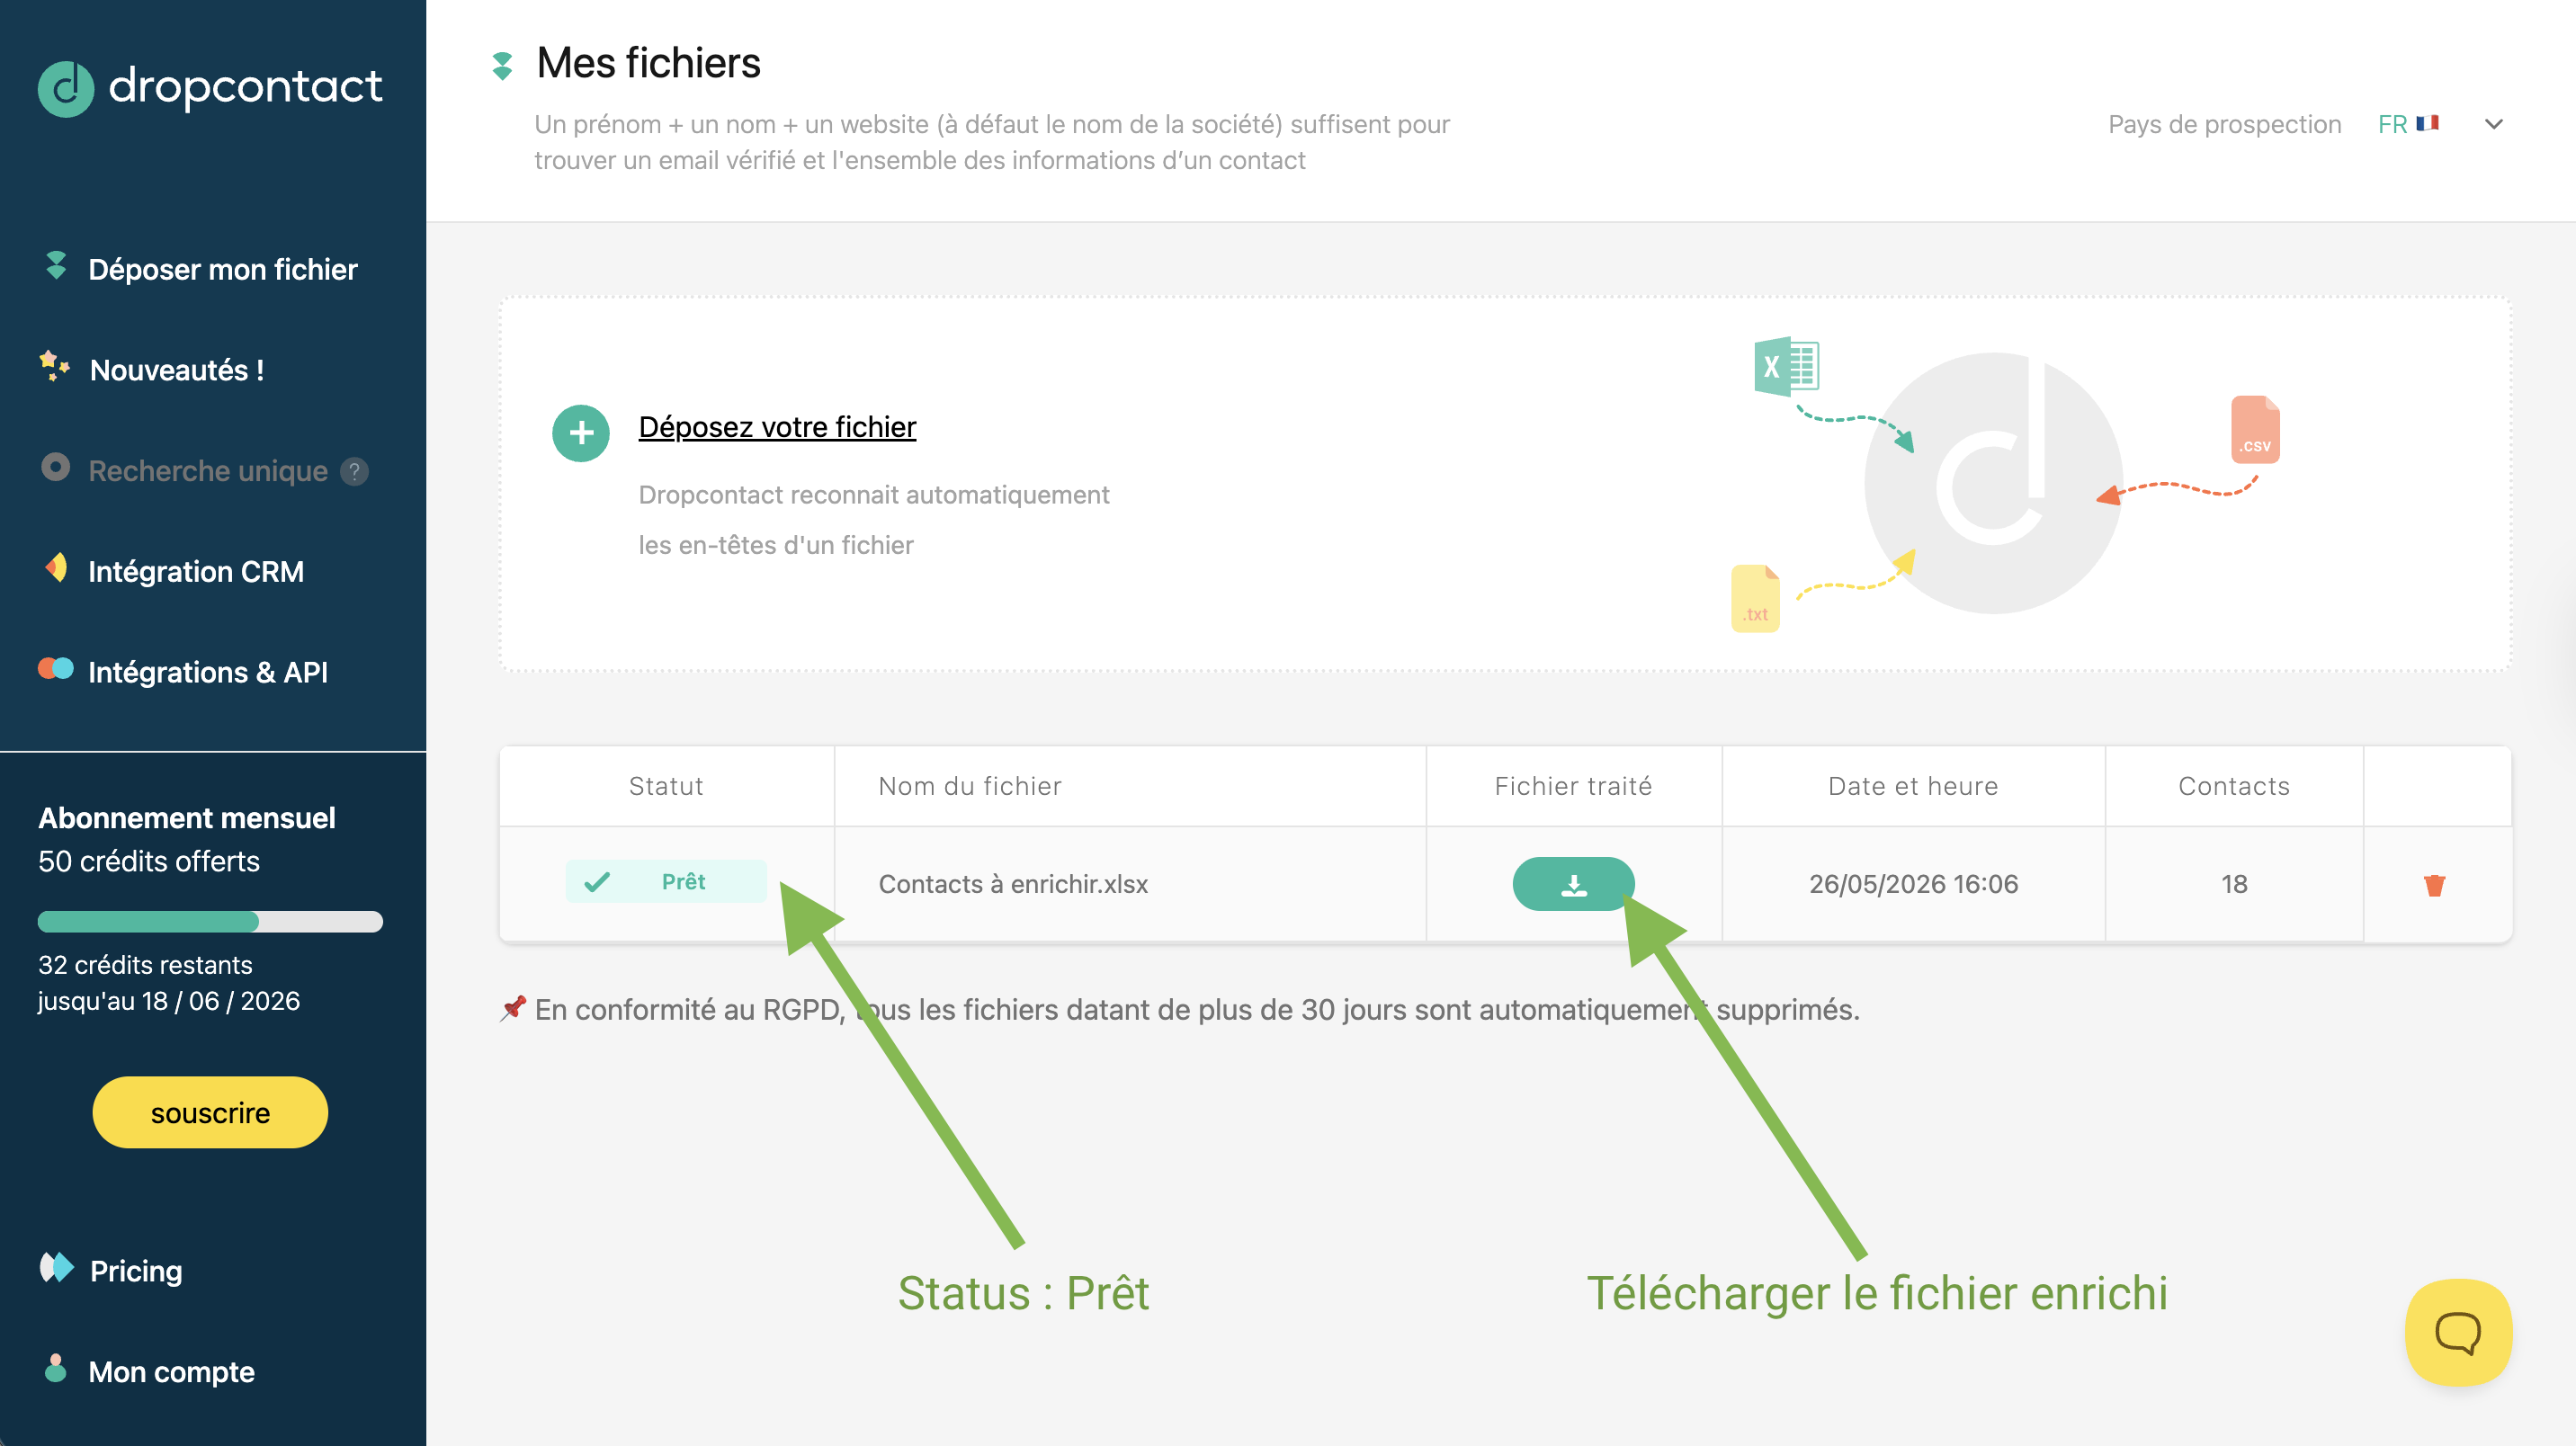2576x1446 pixels.
Task: Click the Nouveautés stars icon
Action: click(55, 367)
